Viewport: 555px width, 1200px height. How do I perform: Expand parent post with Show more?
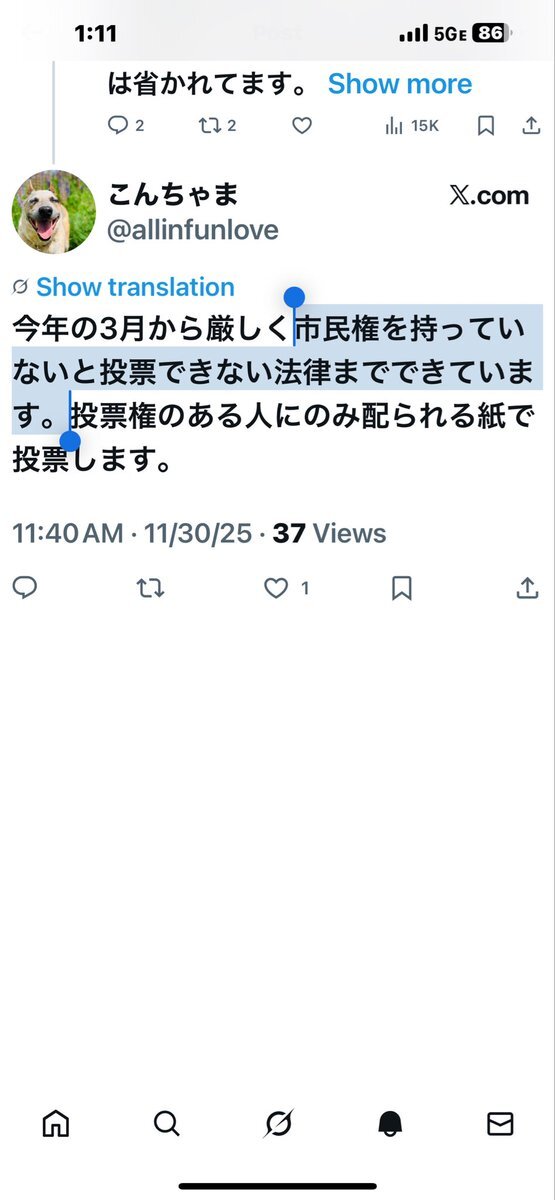coord(400,84)
